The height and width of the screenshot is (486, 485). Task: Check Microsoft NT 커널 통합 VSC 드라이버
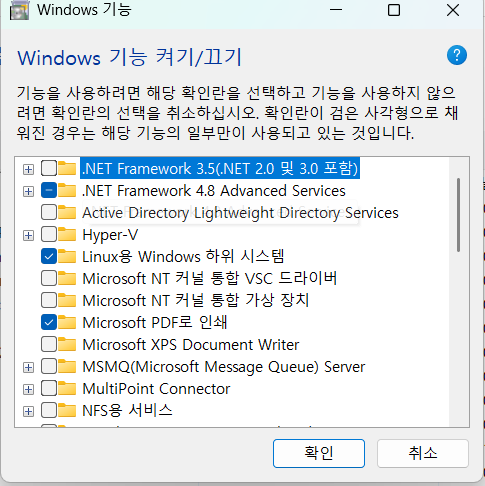49,279
